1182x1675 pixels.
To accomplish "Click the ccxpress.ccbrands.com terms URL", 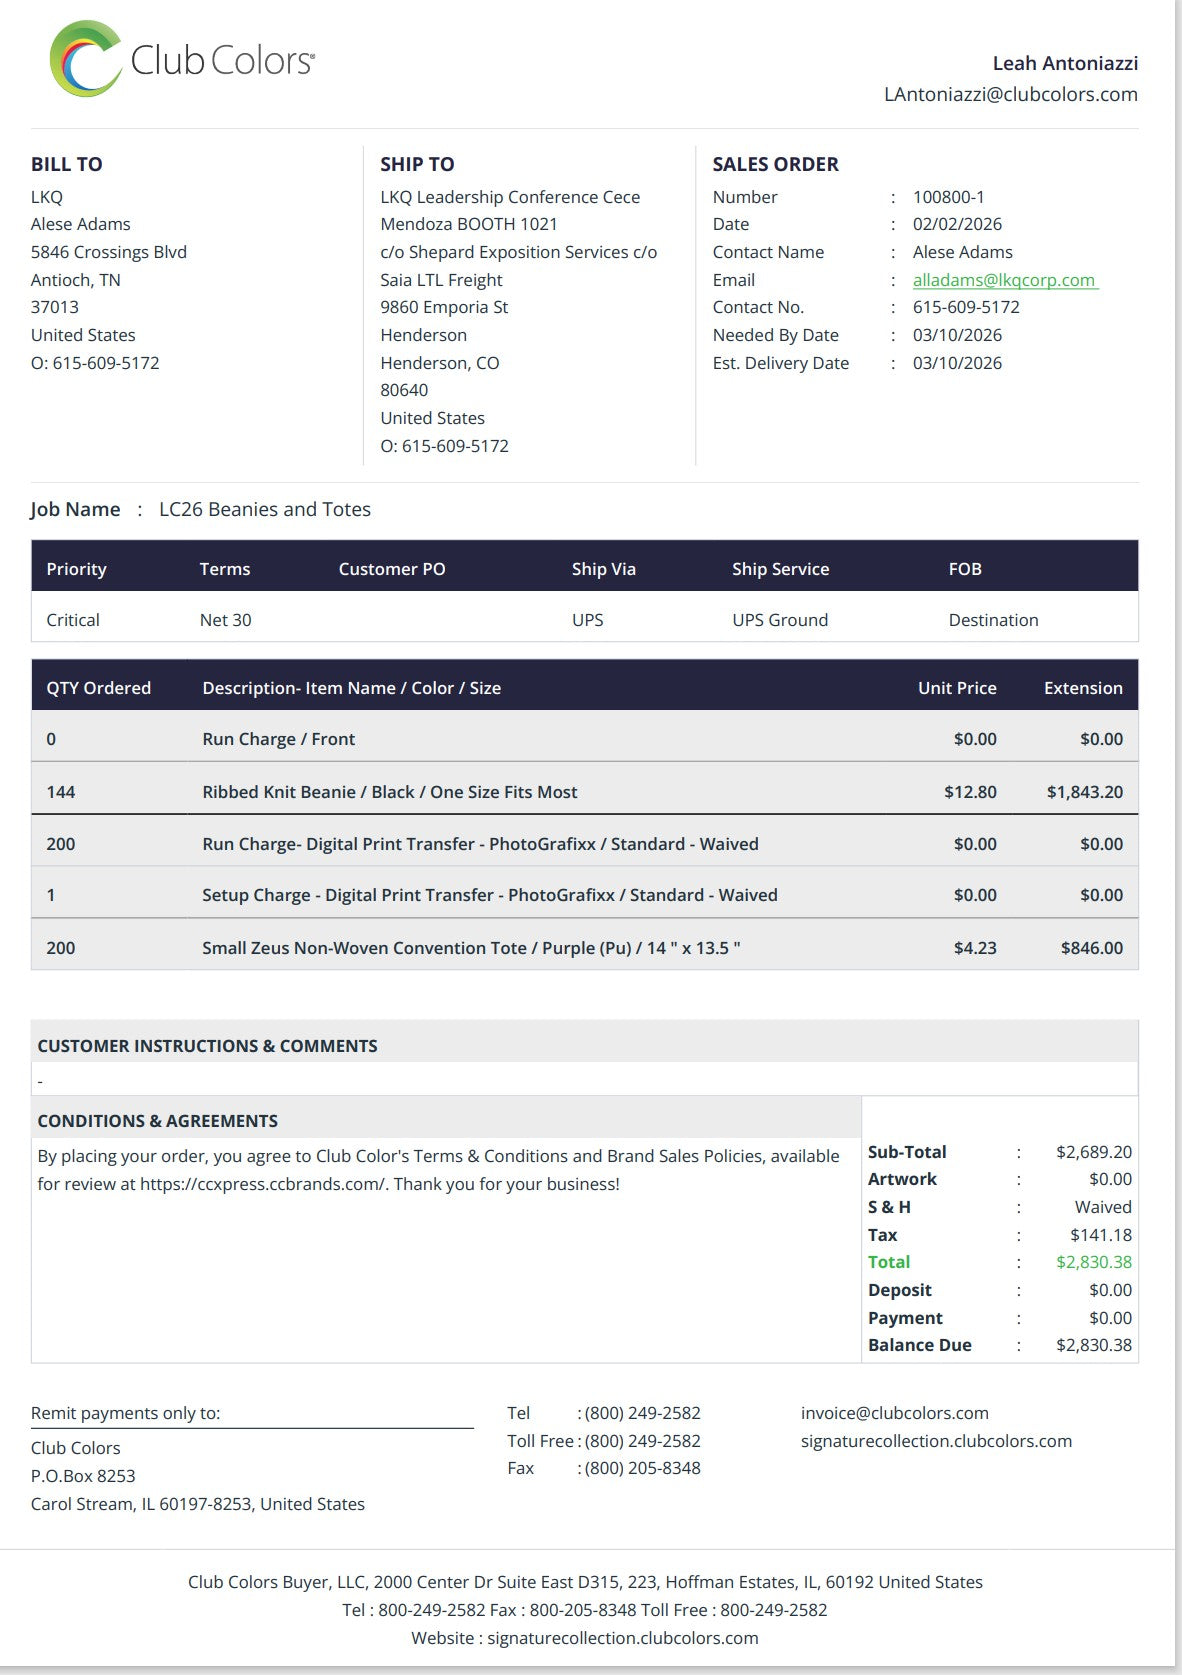I will pos(262,1184).
